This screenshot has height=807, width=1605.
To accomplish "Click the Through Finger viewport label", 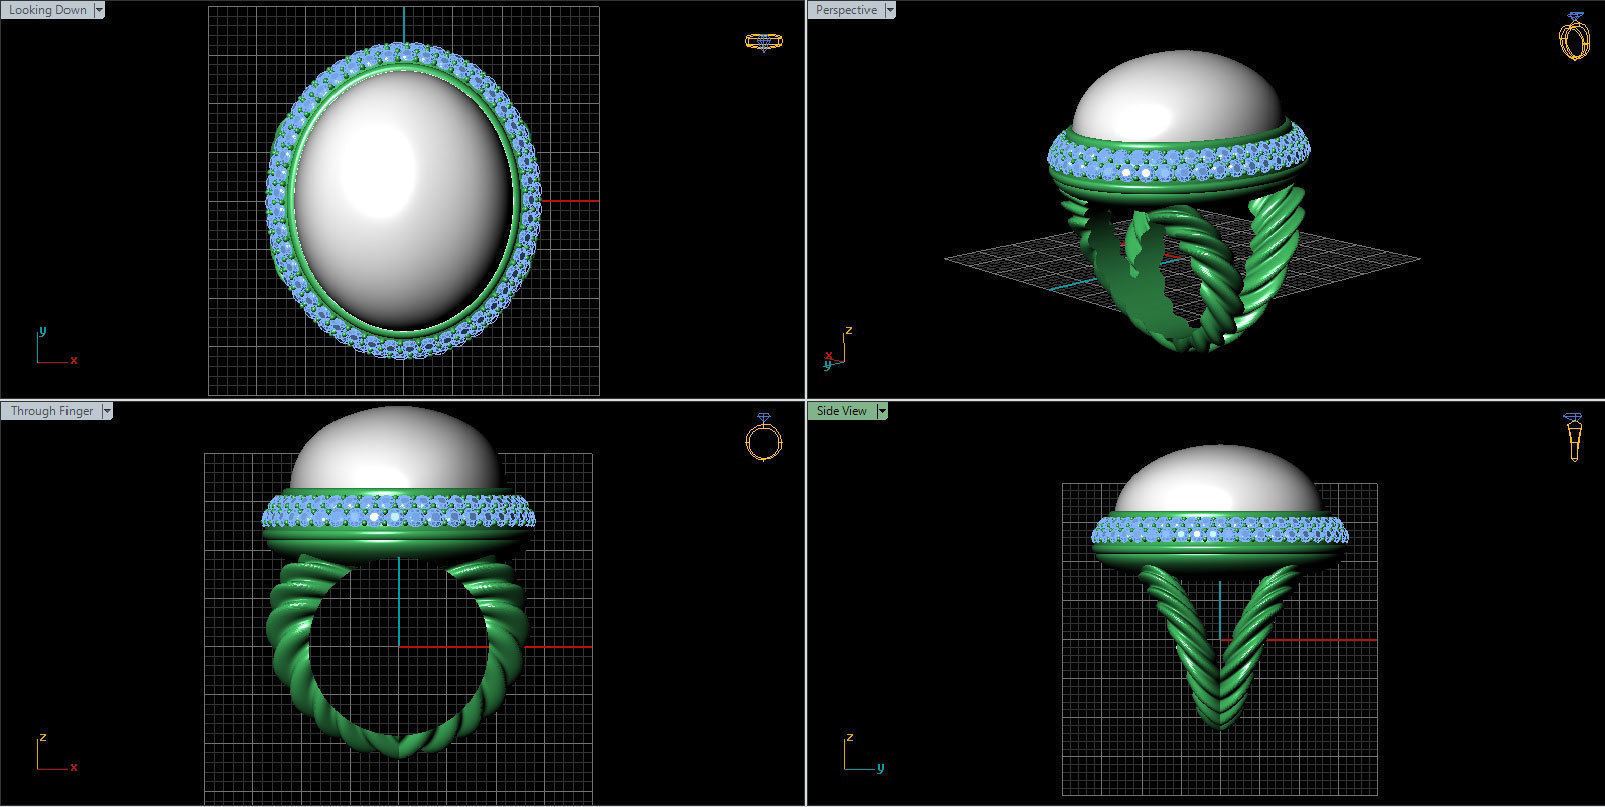I will coord(51,411).
